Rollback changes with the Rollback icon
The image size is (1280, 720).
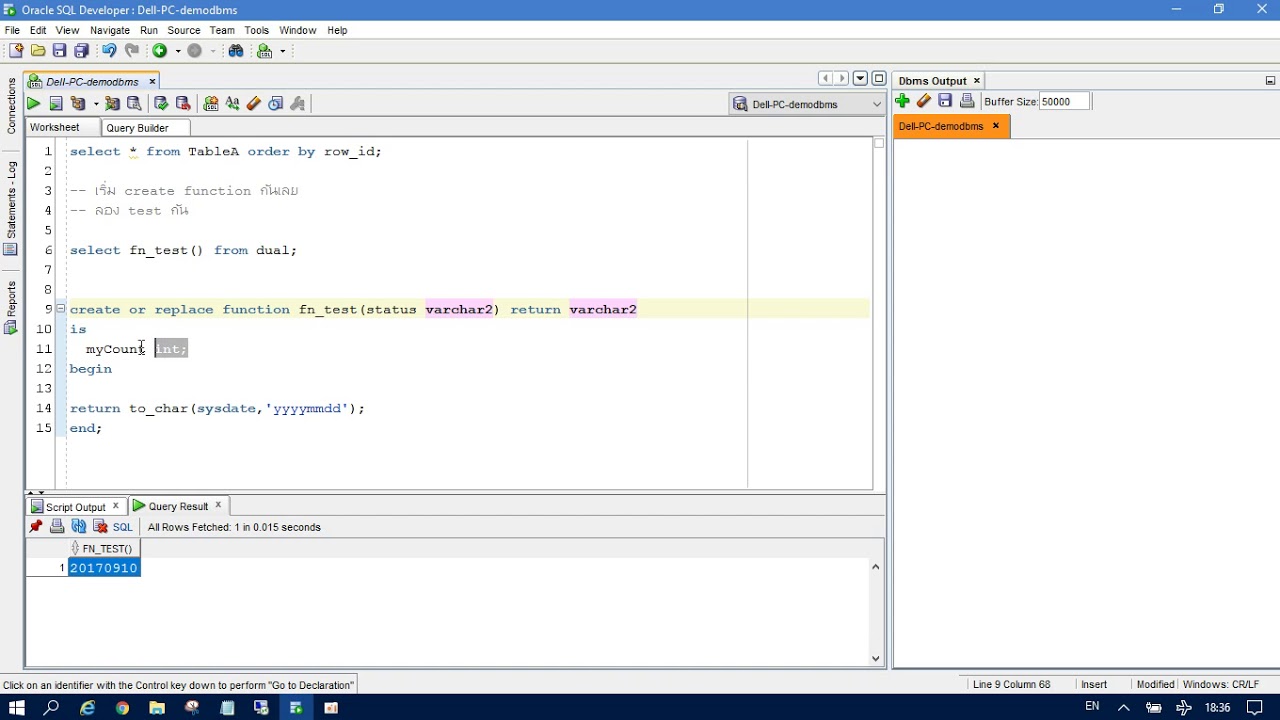tap(183, 104)
